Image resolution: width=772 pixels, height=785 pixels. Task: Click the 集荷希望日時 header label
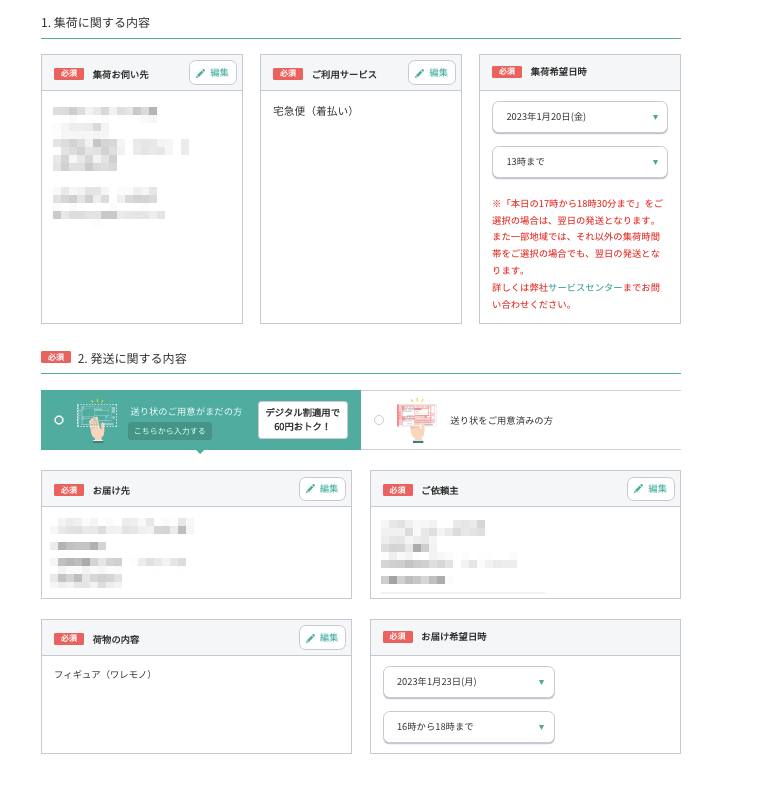point(559,72)
